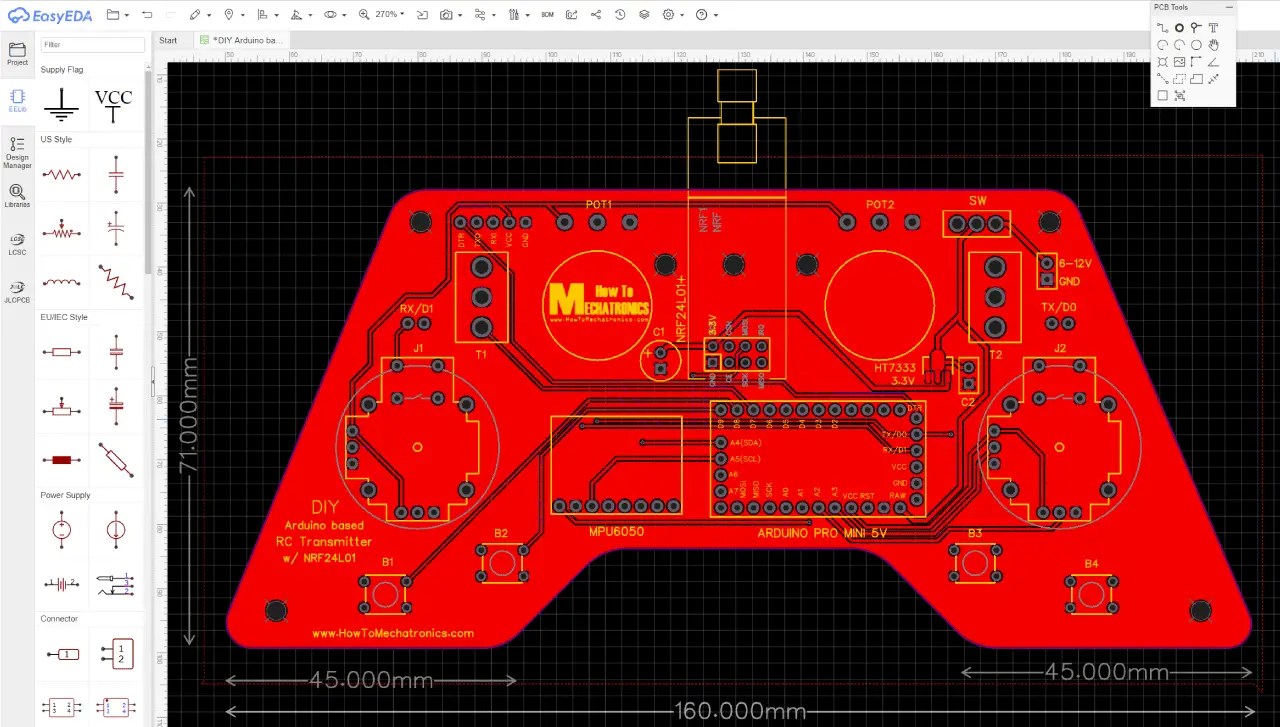Collapse the PCB Tools panel
Viewport: 1280px width, 727px height.
1229,7
